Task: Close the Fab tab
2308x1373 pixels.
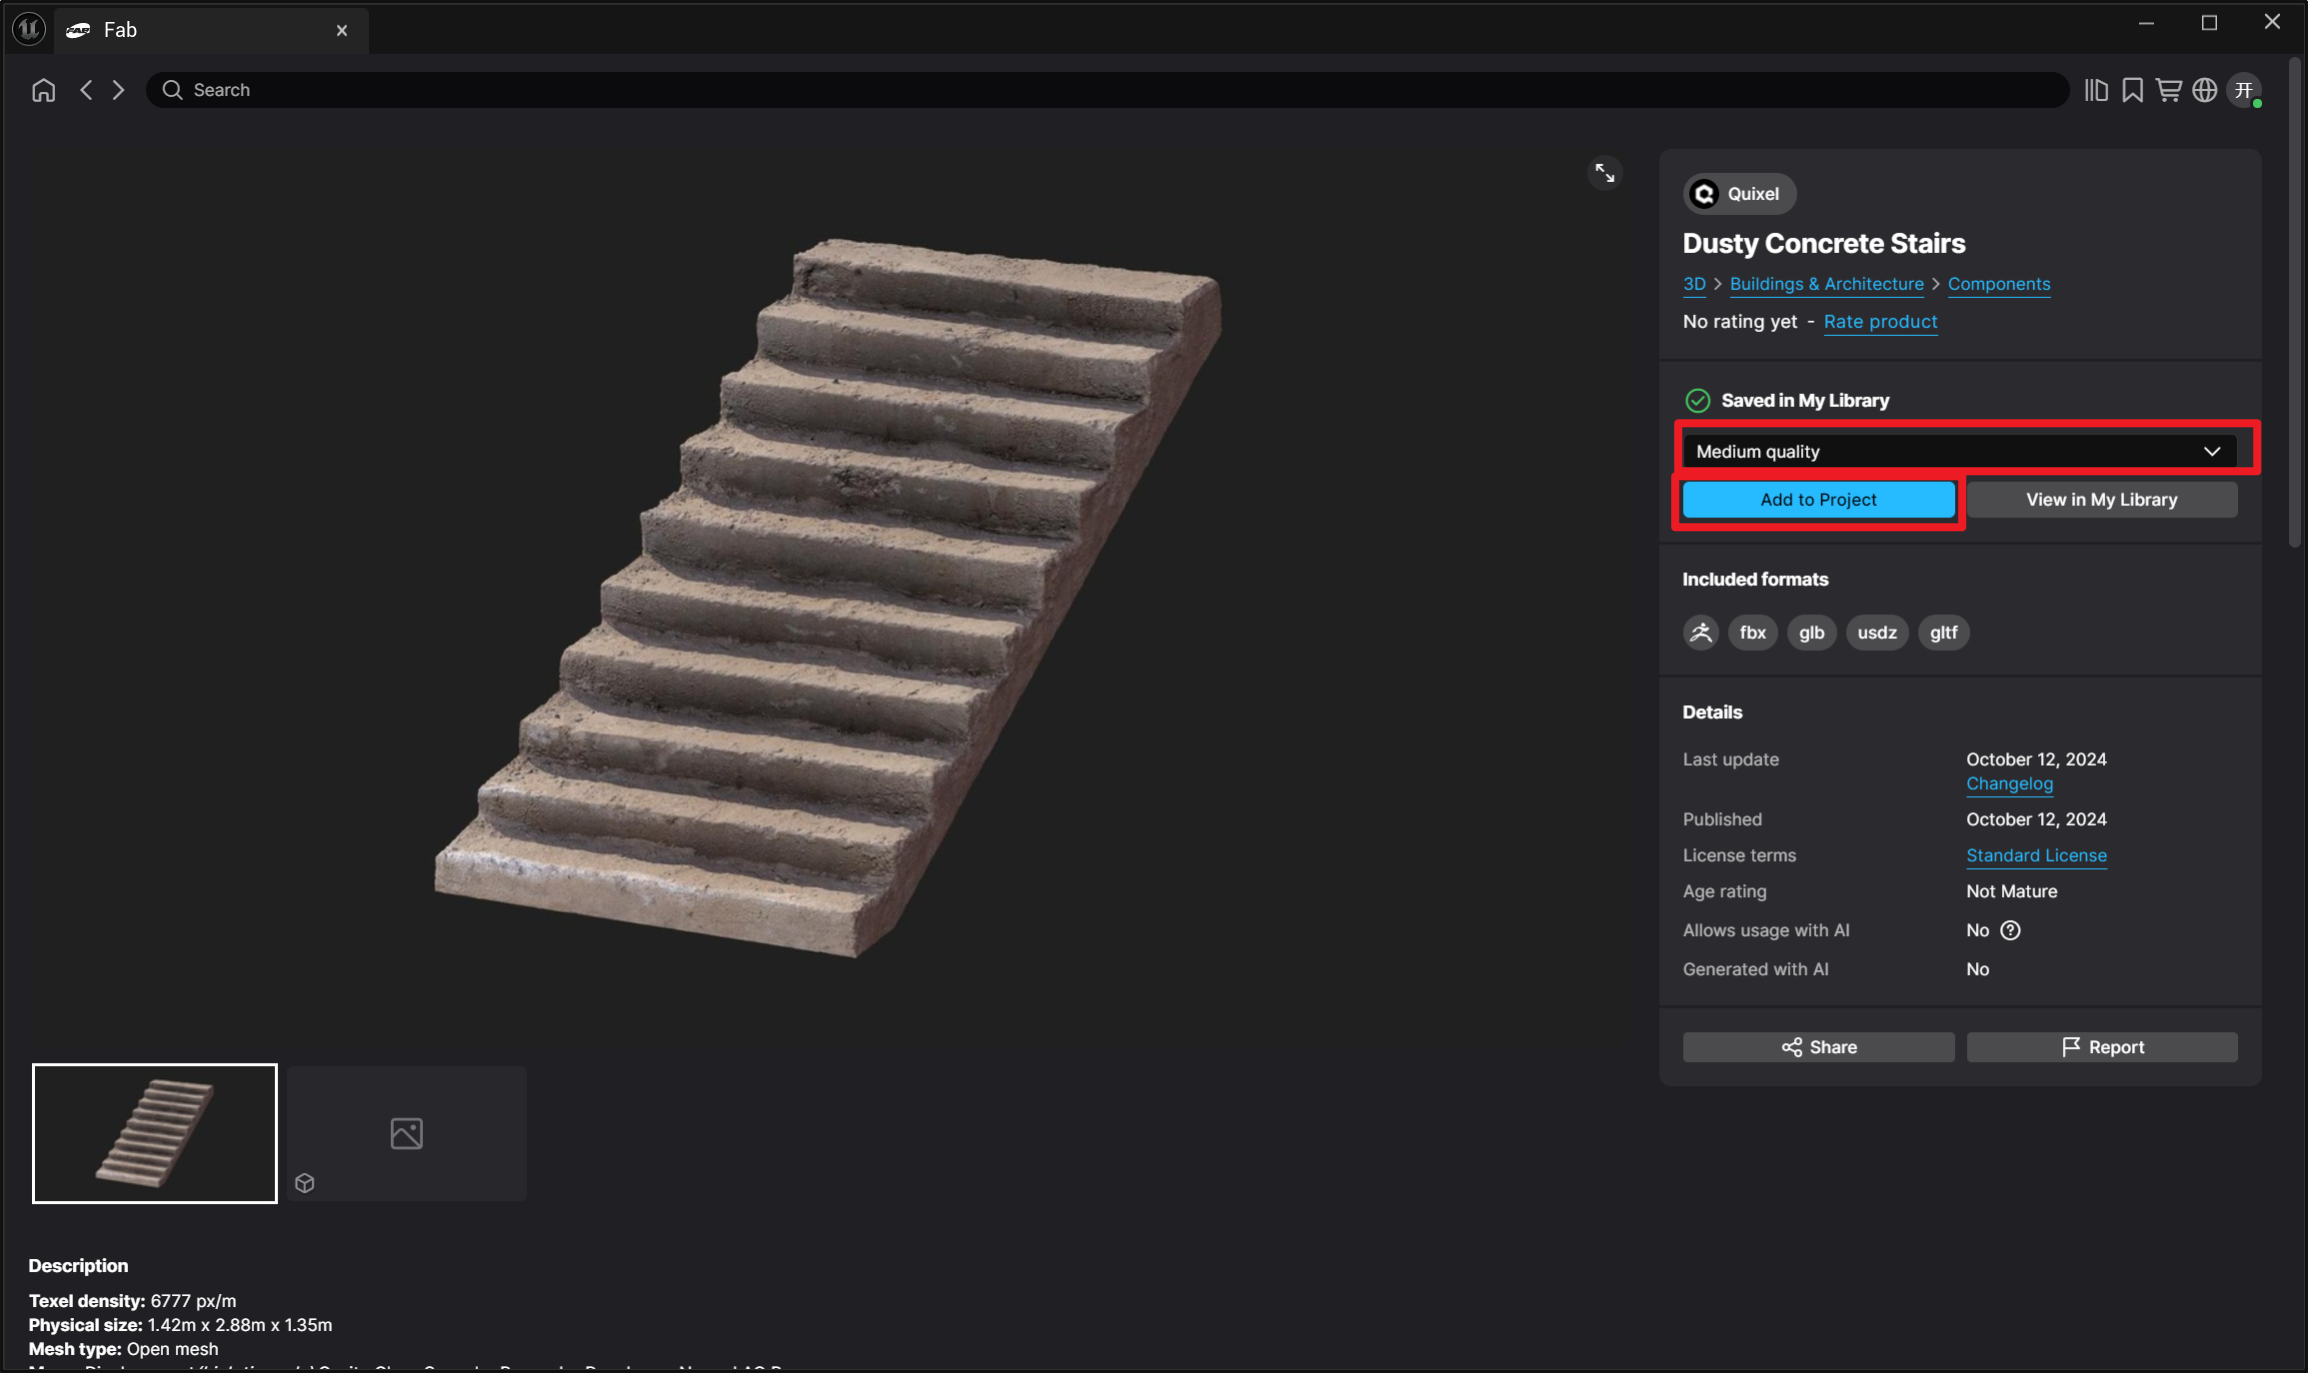Action: coord(342,30)
